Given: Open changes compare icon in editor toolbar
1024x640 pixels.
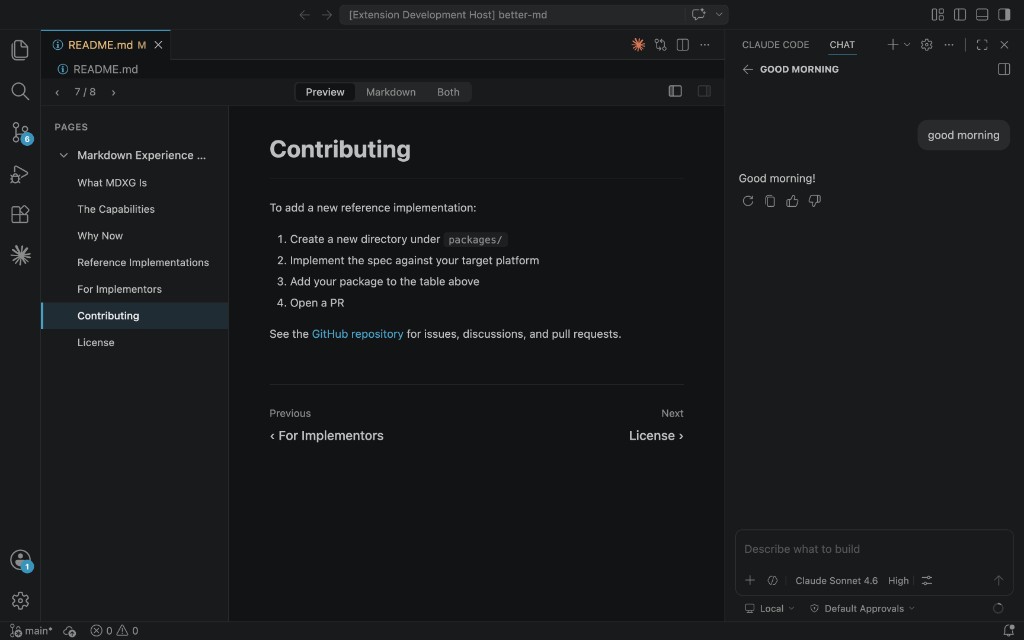Looking at the screenshot, I should tap(660, 44).
